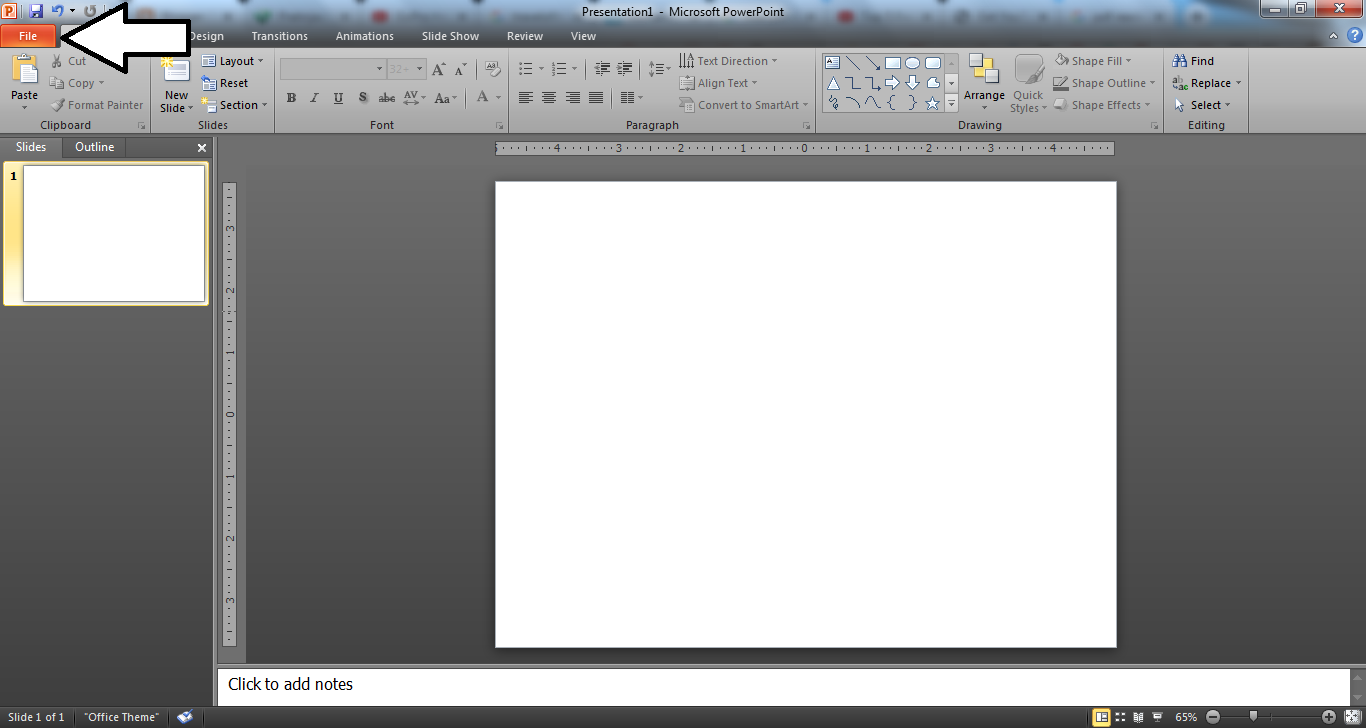
Task: Reset the slide layout
Action: click(226, 83)
